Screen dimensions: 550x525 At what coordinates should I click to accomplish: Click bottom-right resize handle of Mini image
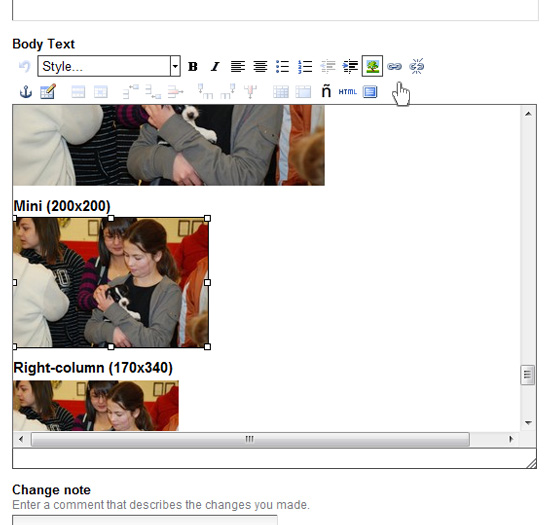coord(207,346)
